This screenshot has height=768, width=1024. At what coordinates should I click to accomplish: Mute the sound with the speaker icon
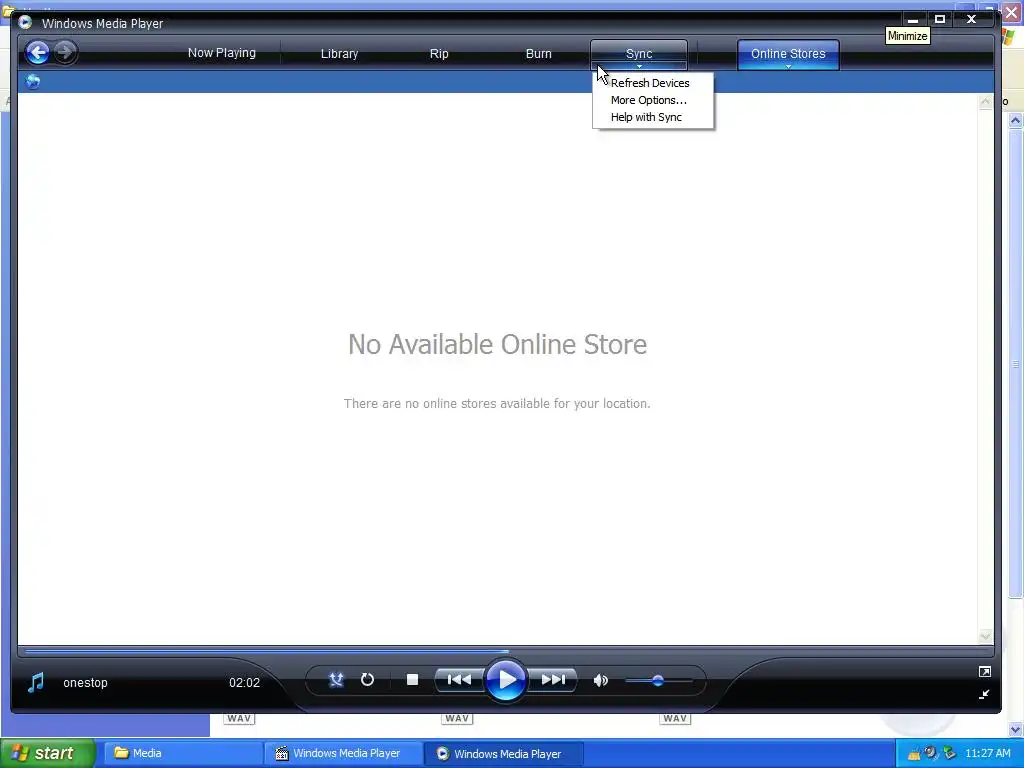point(600,680)
